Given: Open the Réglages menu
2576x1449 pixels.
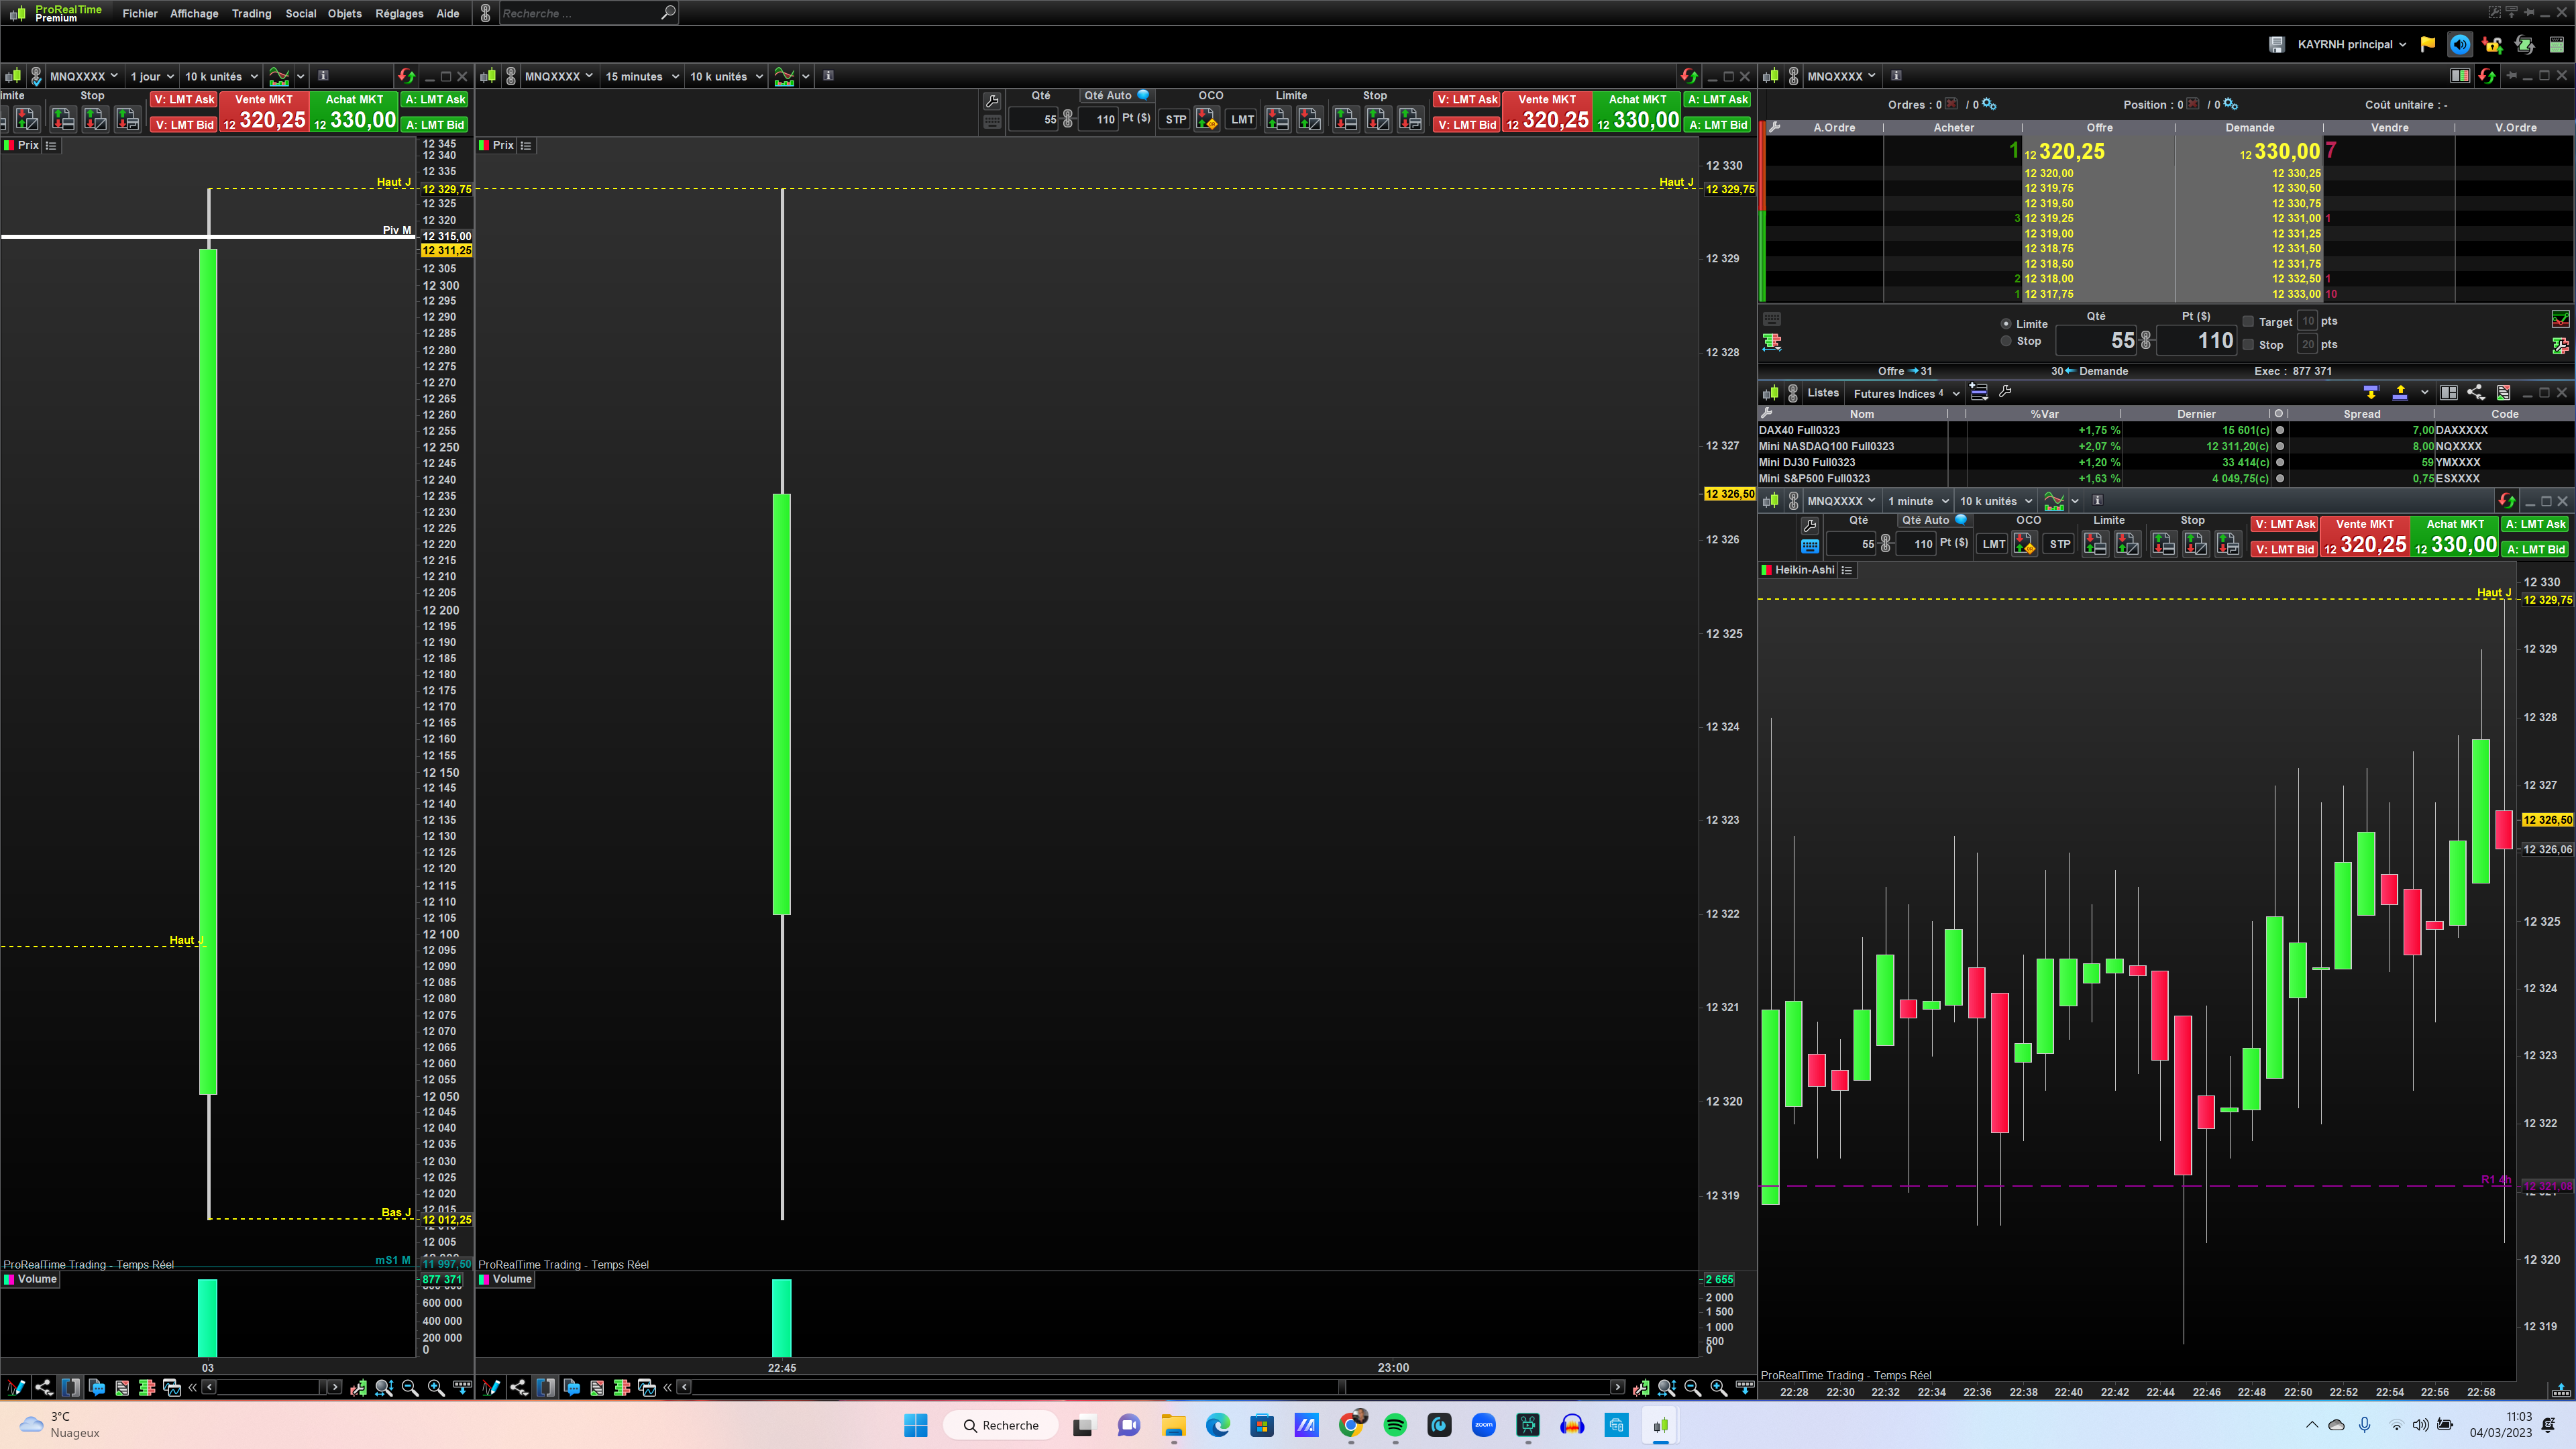Looking at the screenshot, I should pos(399,13).
